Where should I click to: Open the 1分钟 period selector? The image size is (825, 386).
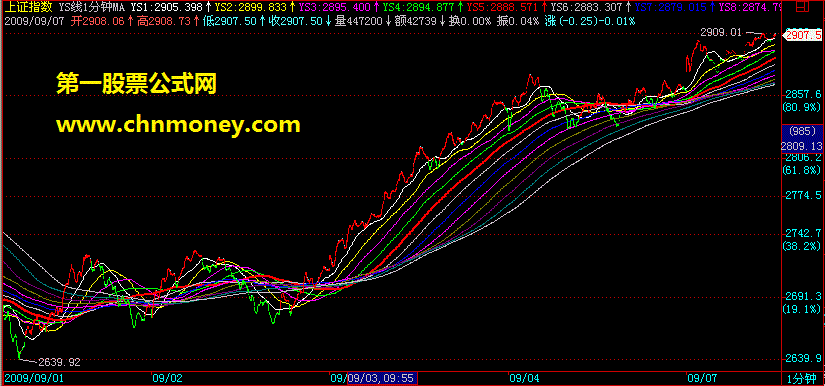point(802,378)
